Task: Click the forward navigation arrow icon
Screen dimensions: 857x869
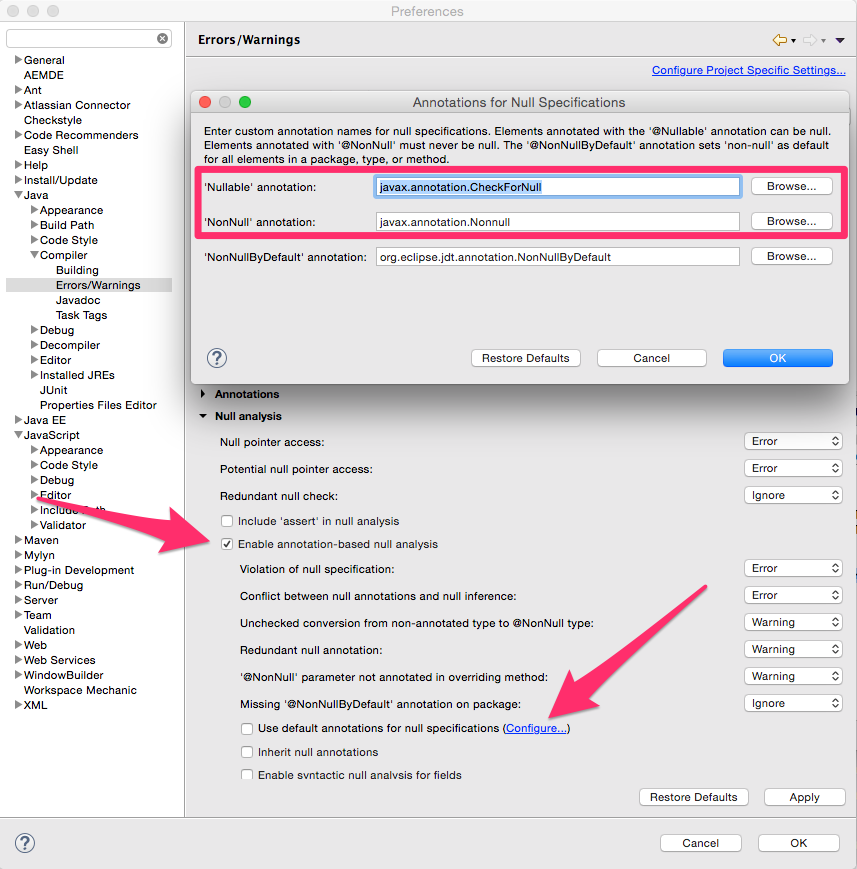Action: coord(809,40)
